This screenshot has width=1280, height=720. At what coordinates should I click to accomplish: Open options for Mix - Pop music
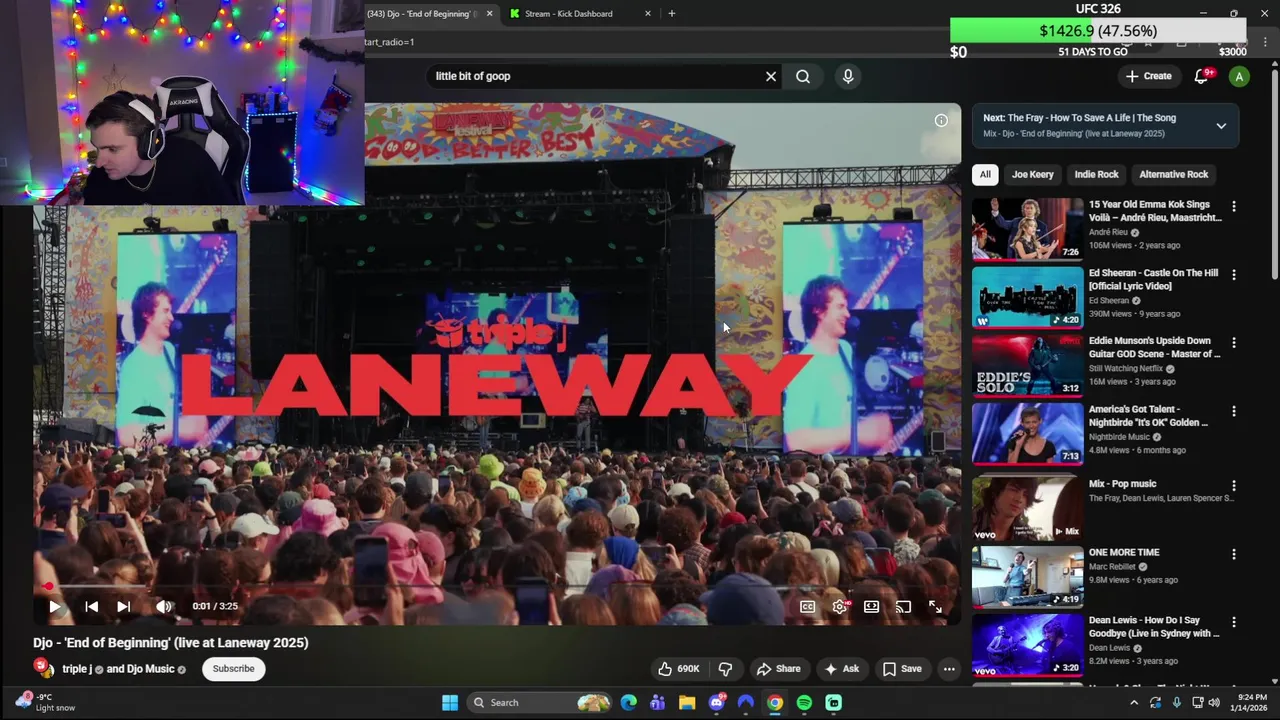[1234, 486]
